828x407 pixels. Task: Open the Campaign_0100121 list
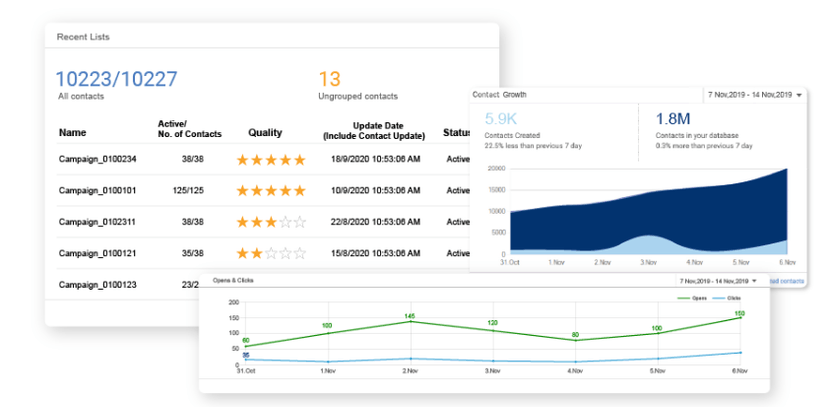click(97, 254)
